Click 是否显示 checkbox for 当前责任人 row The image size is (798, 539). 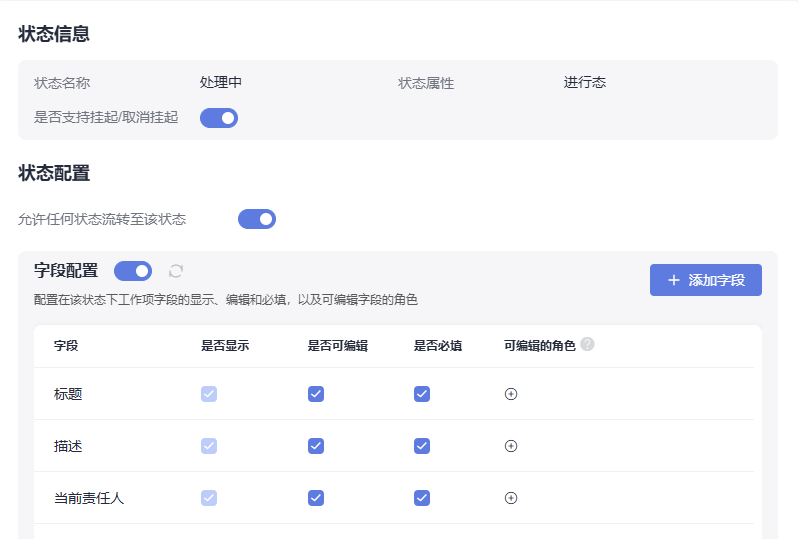[x=209, y=498]
